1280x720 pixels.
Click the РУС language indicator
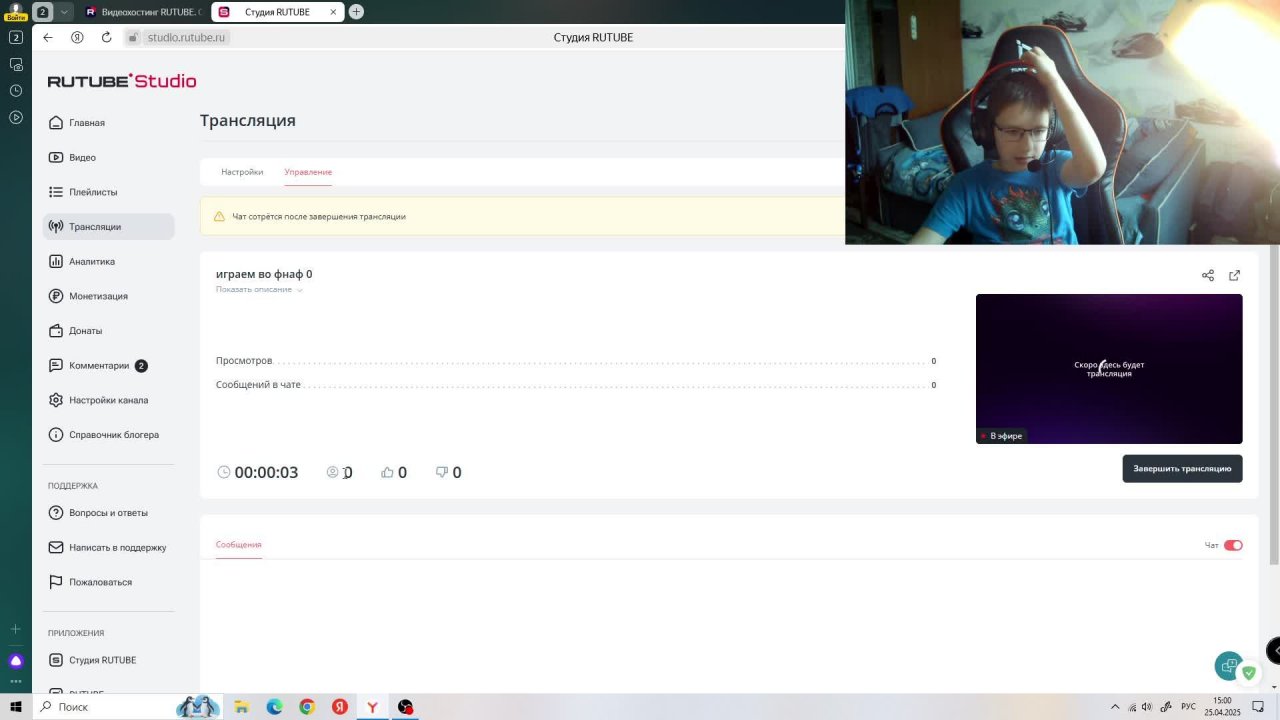tap(1189, 707)
